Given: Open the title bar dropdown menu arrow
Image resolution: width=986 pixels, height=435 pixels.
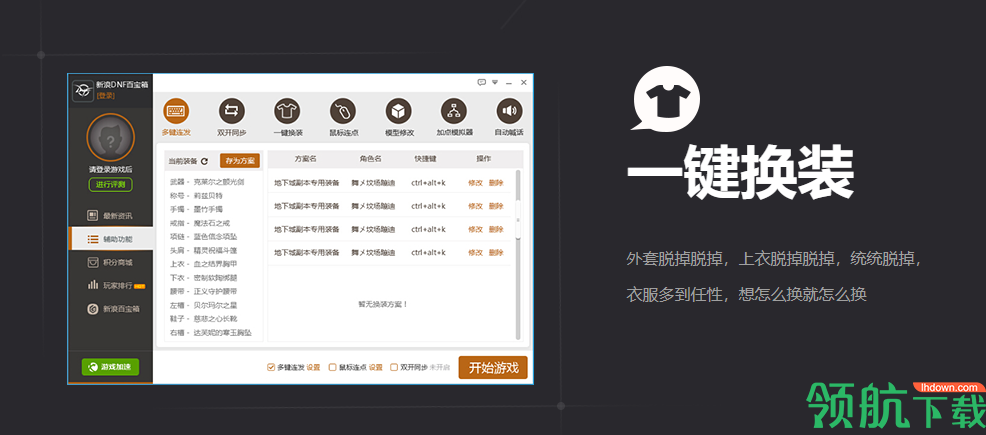Looking at the screenshot, I should (x=495, y=82).
